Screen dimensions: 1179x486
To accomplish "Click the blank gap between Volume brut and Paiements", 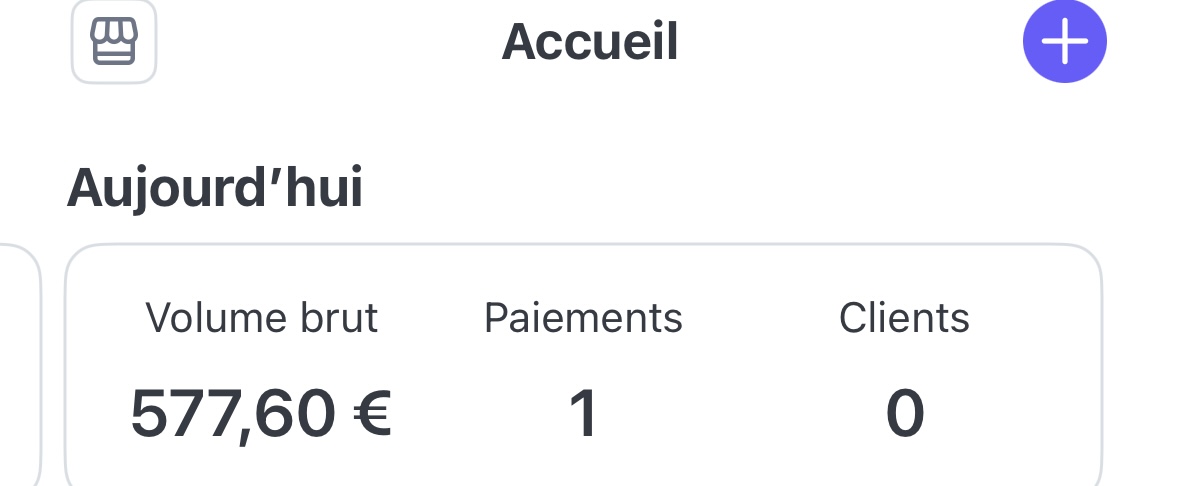I will 430,365.
